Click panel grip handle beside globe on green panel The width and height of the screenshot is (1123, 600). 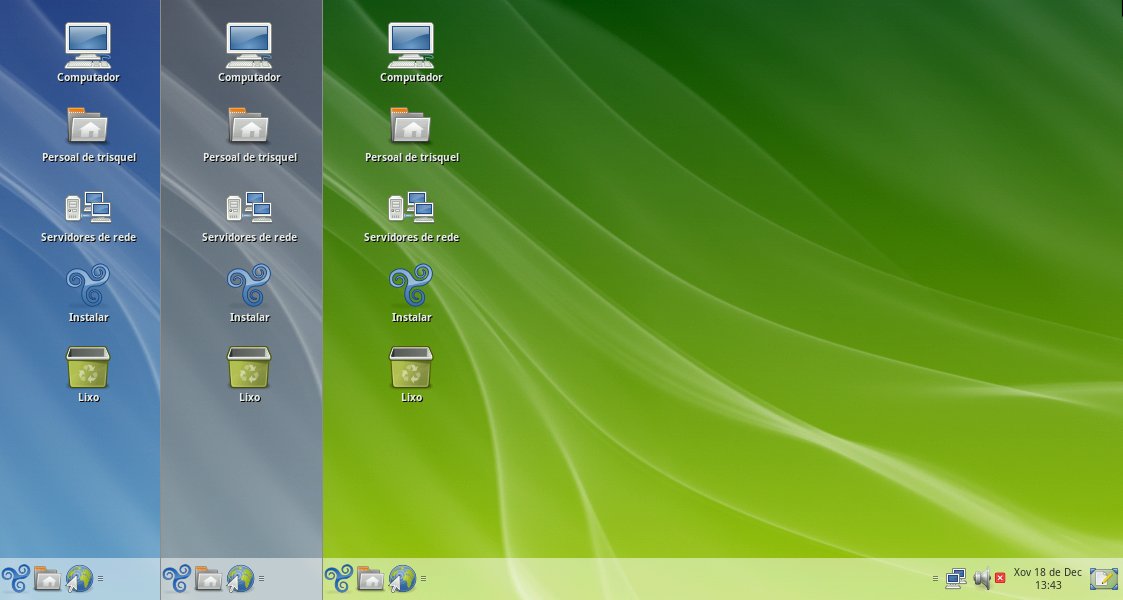pyautogui.click(x=423, y=579)
